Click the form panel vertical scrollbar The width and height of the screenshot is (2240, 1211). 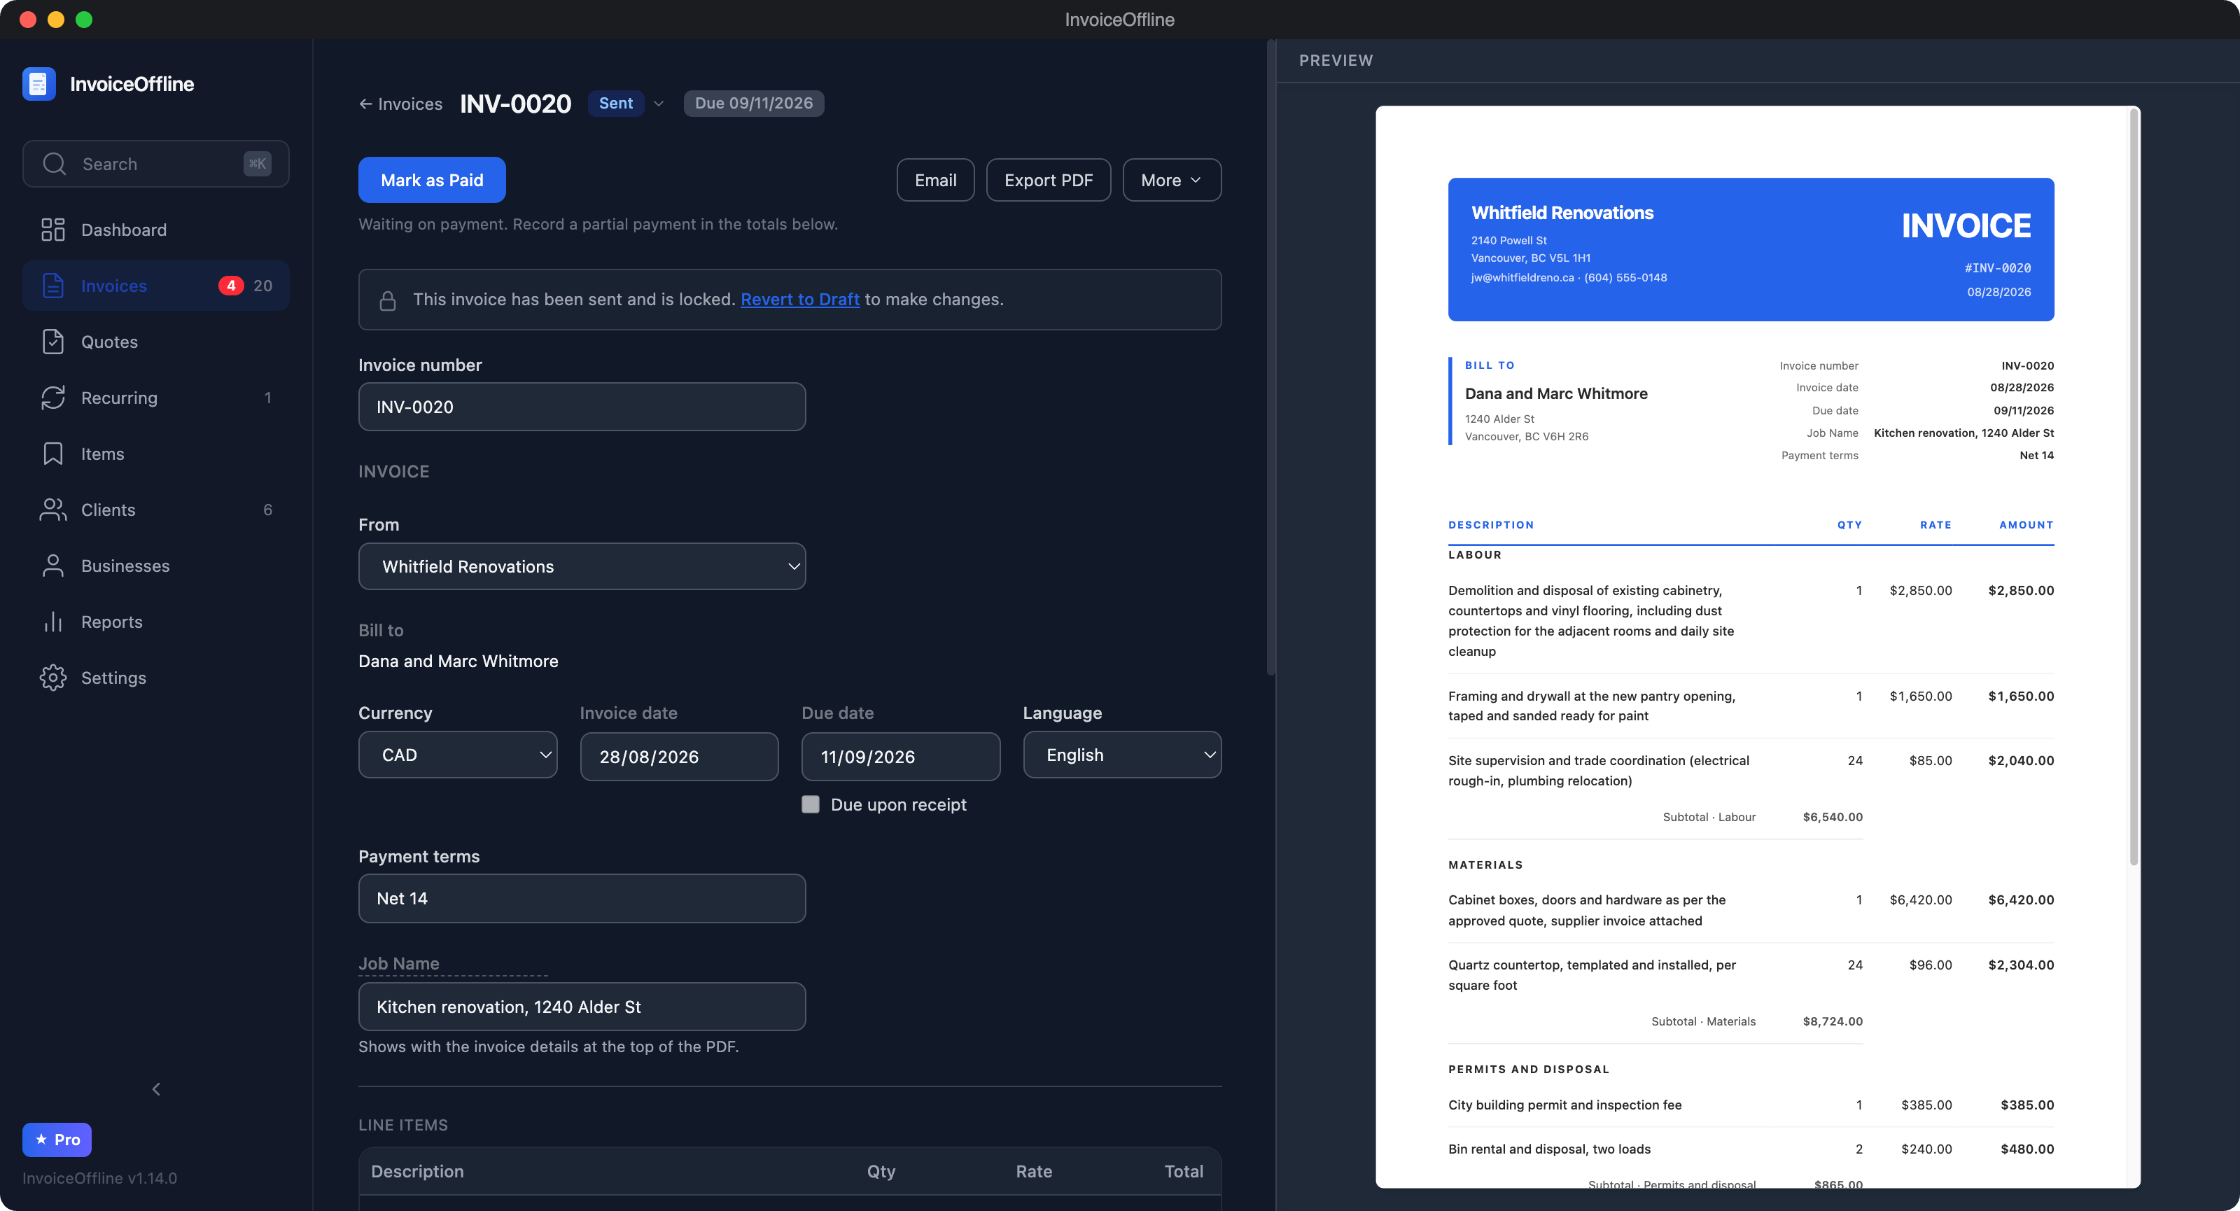[1271, 358]
